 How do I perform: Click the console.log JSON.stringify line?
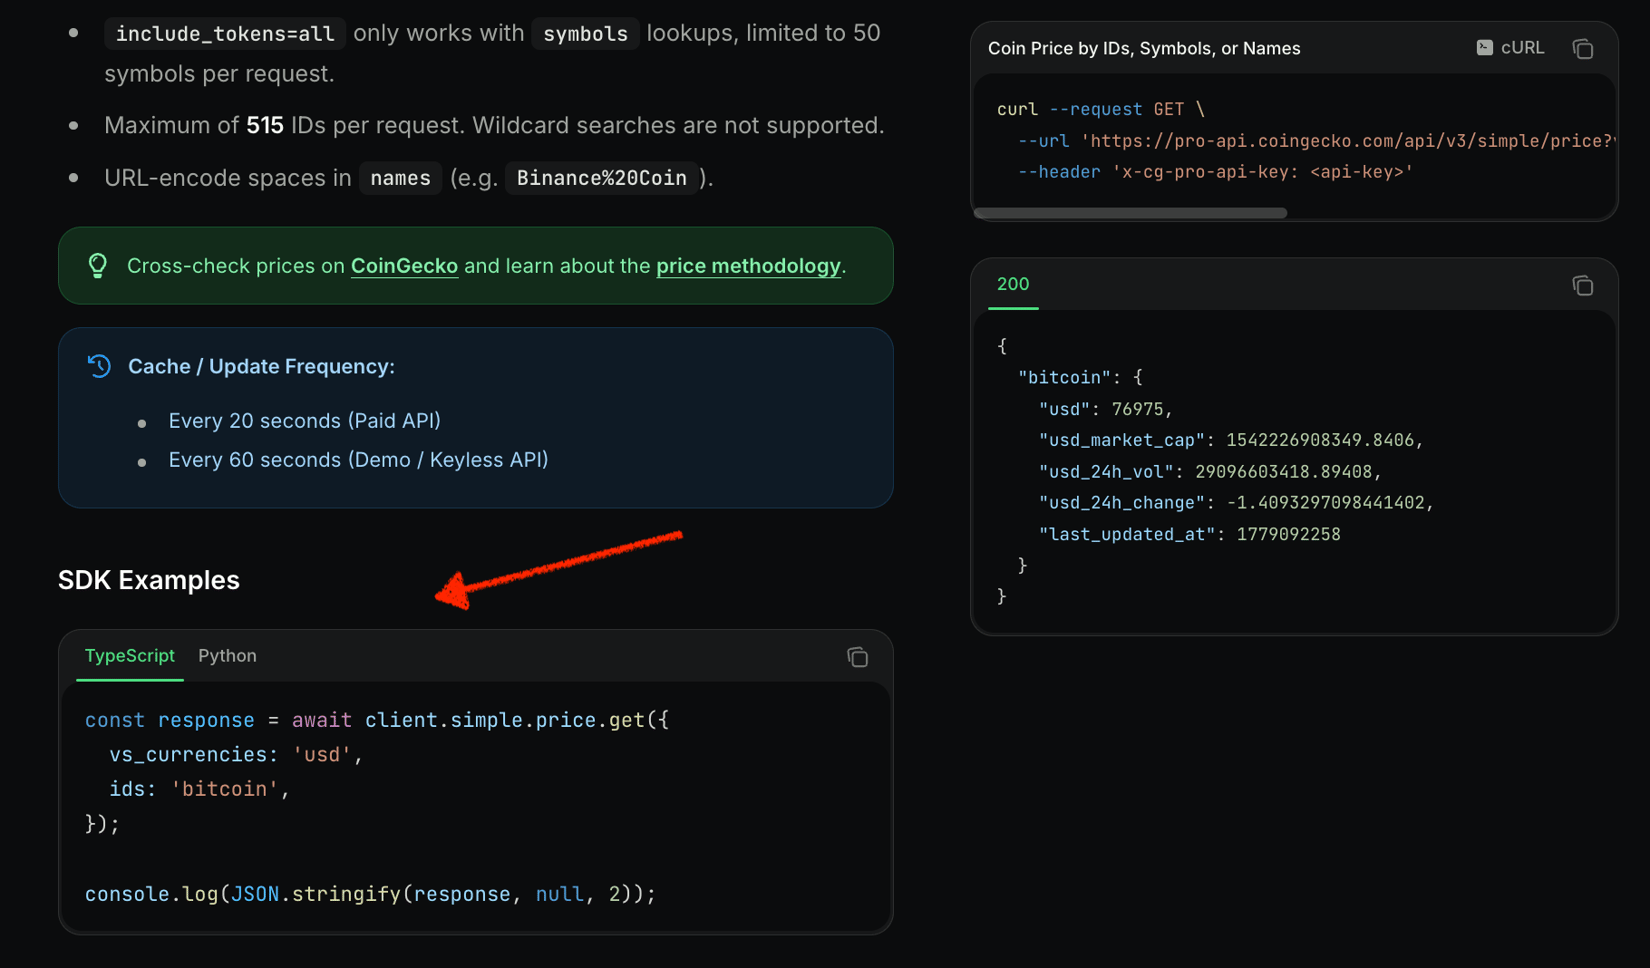[370, 894]
